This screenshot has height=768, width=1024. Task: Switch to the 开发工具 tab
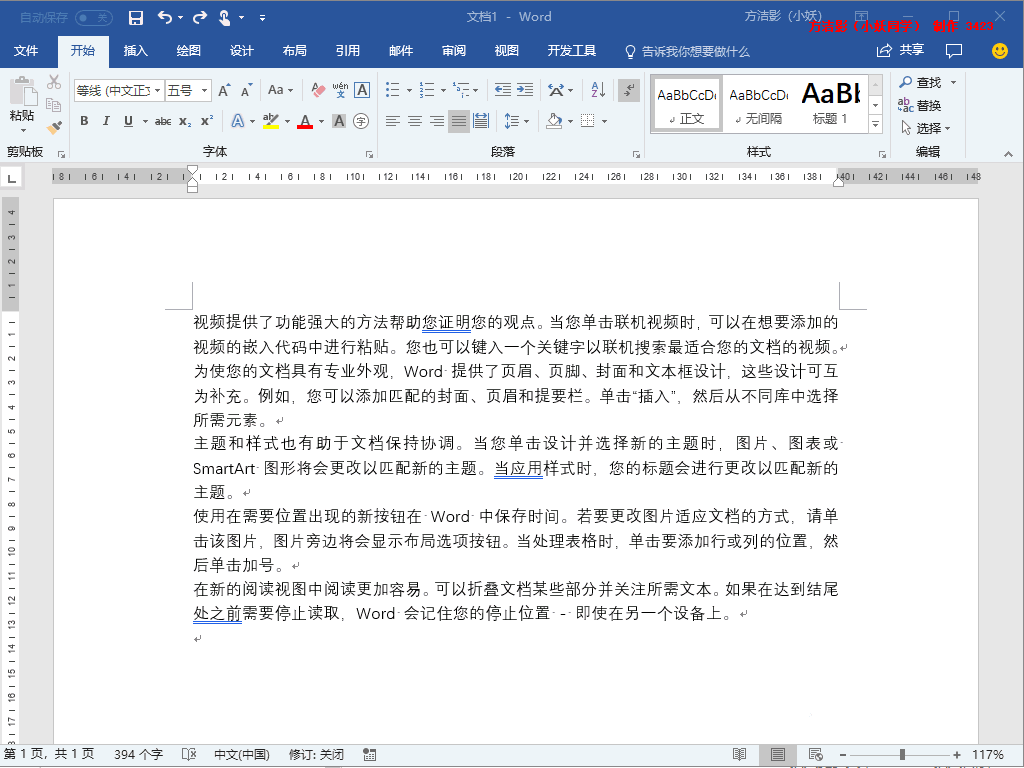(x=572, y=51)
